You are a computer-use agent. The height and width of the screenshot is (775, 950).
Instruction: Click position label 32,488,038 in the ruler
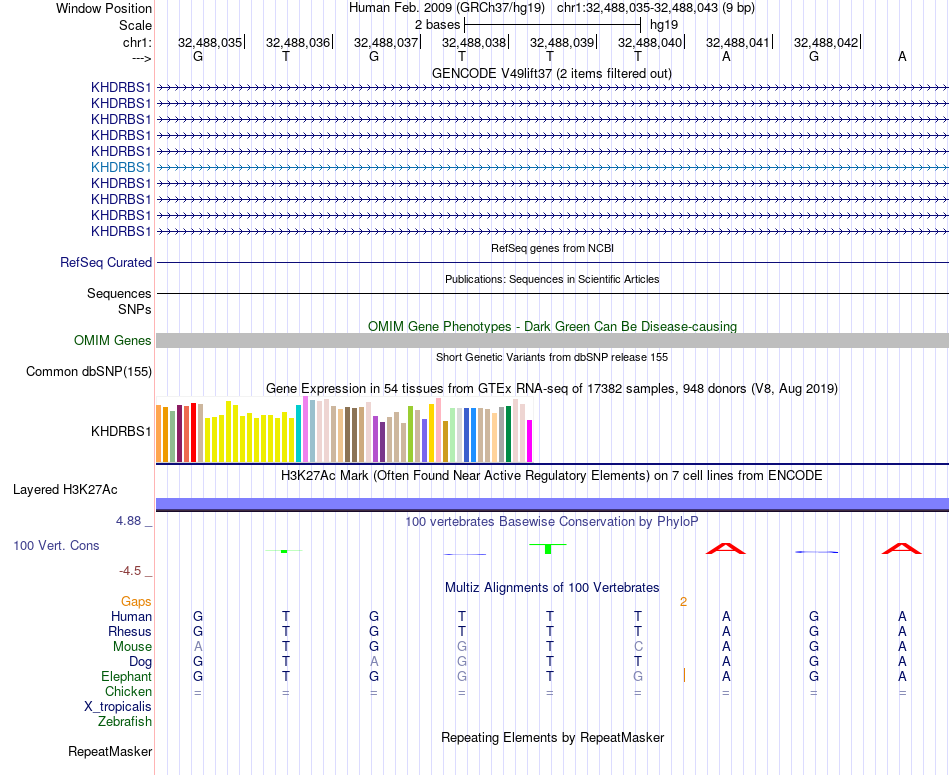[x=474, y=42]
